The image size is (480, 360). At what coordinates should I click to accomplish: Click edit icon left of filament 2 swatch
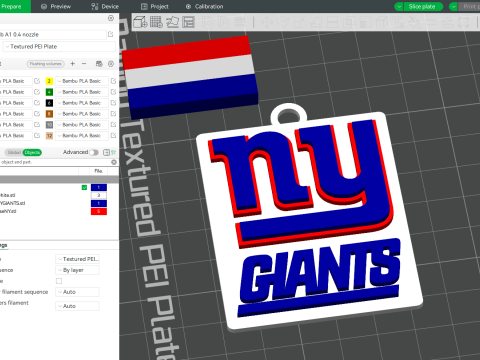pos(37,81)
